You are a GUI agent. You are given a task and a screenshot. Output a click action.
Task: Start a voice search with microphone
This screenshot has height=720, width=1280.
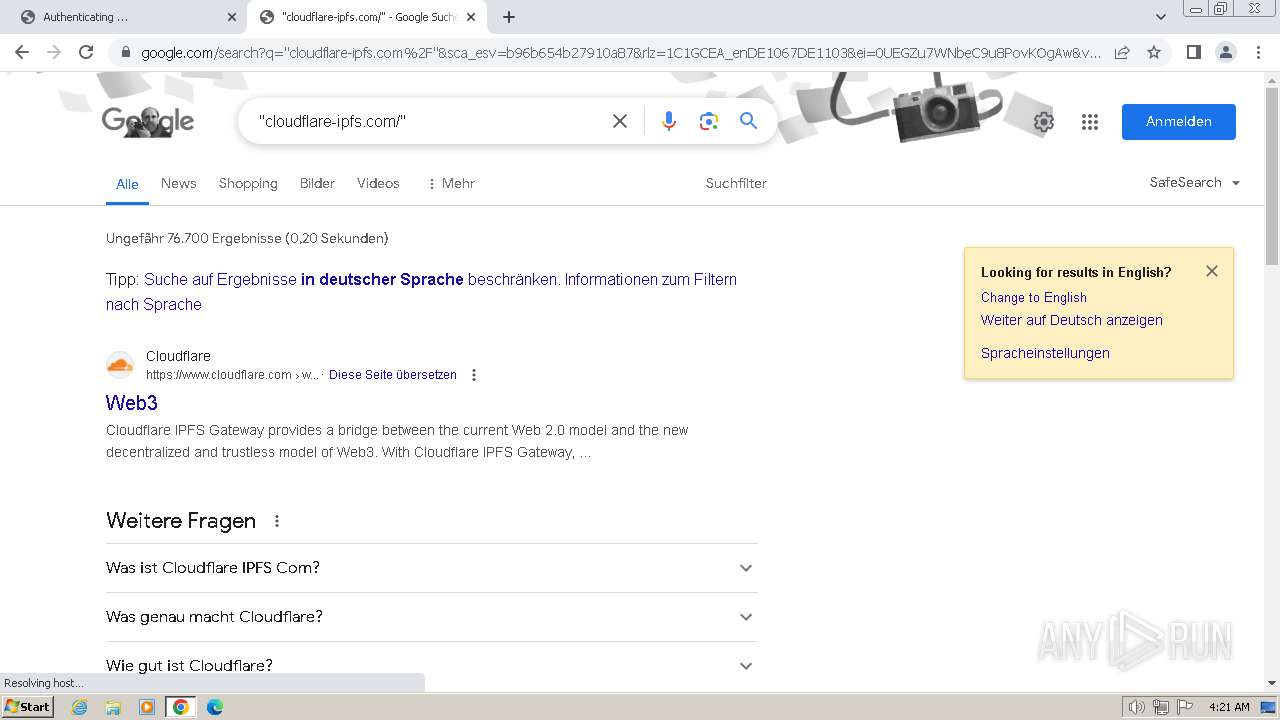coord(669,121)
